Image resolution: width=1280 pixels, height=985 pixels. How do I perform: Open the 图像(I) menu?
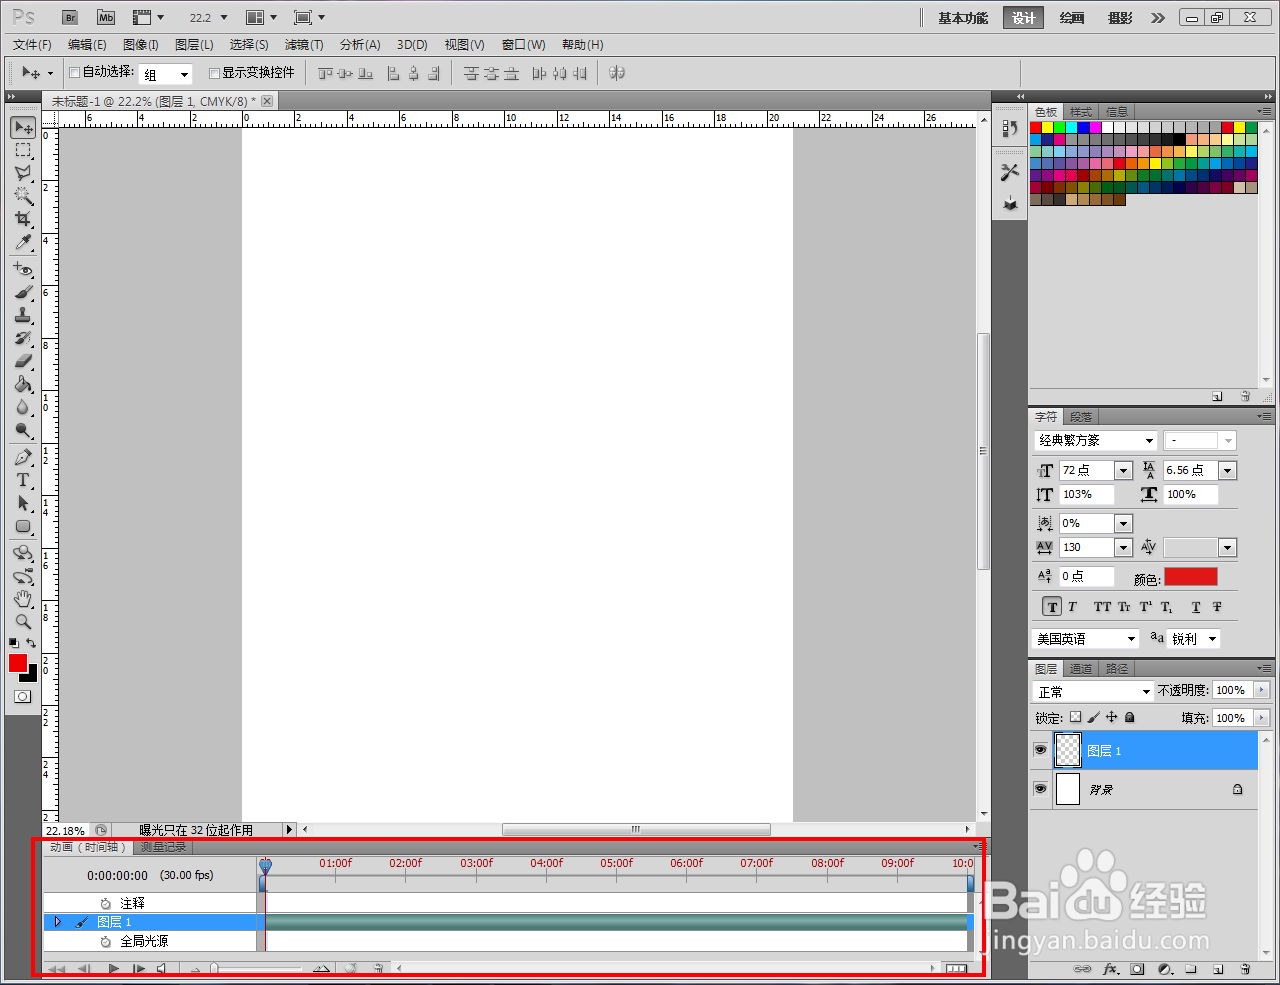(x=141, y=45)
